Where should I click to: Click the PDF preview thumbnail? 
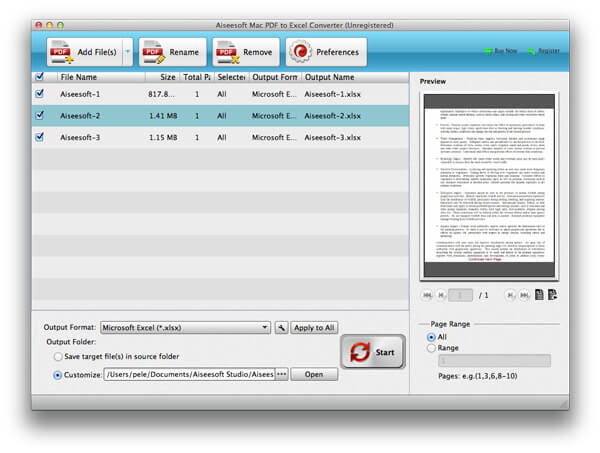click(x=489, y=186)
